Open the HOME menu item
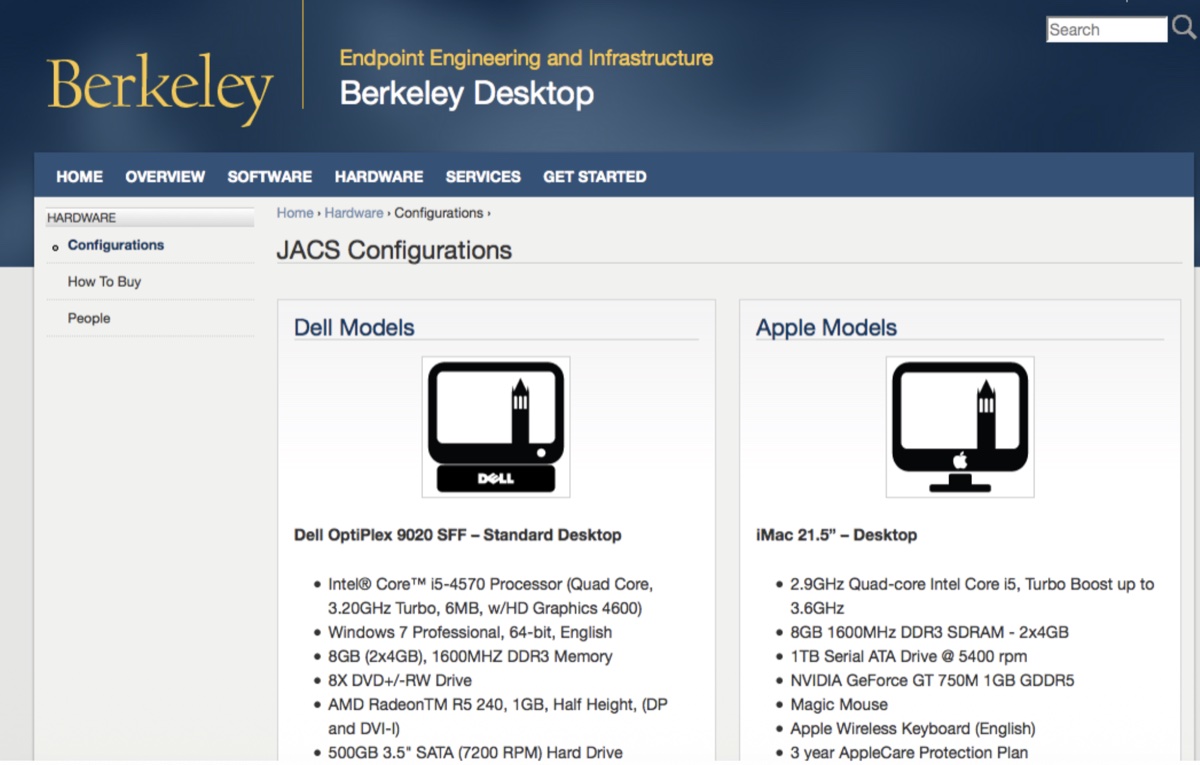This screenshot has height=765, width=1200. click(x=79, y=177)
